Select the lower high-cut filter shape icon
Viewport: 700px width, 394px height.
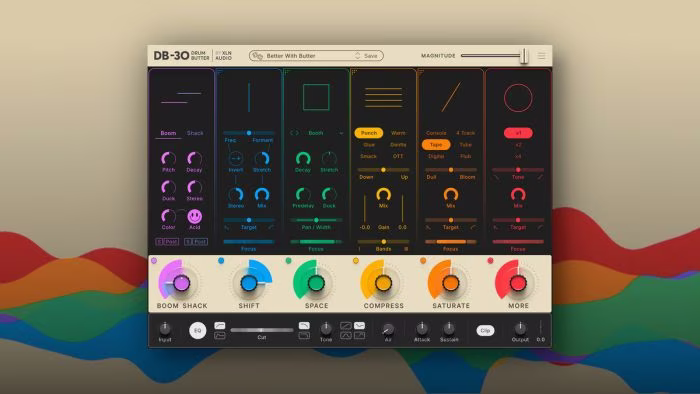(x=304, y=335)
